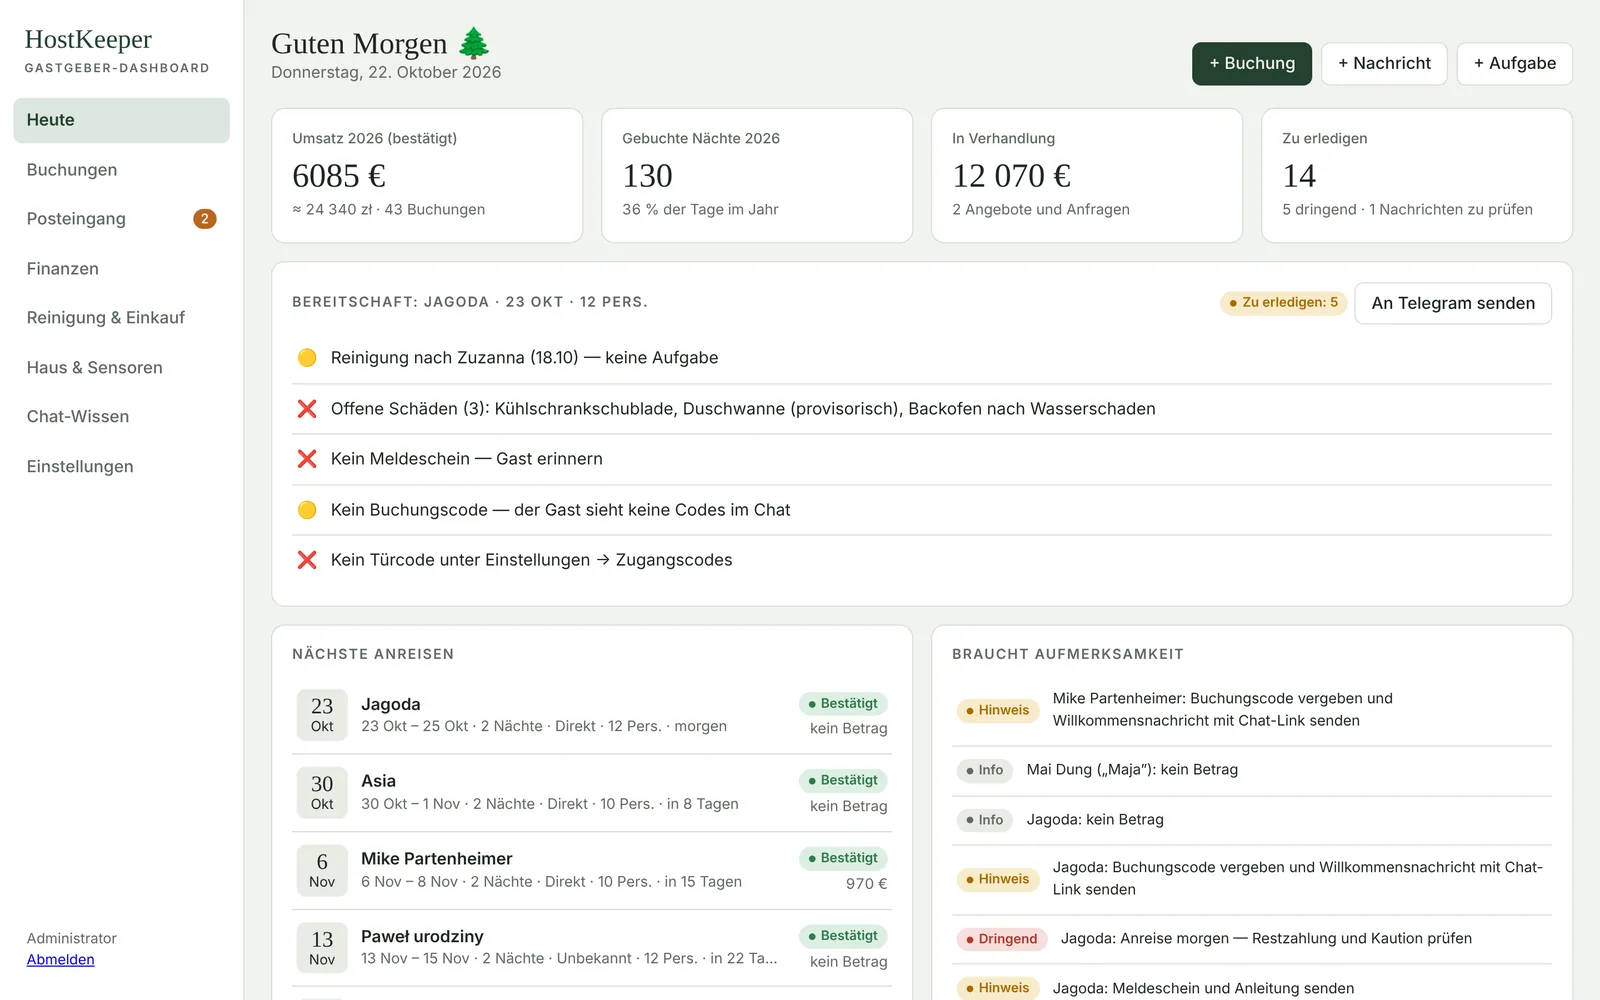Open 'Jagoda: Anreise morgen — Restzahlung' notice

click(x=1266, y=939)
